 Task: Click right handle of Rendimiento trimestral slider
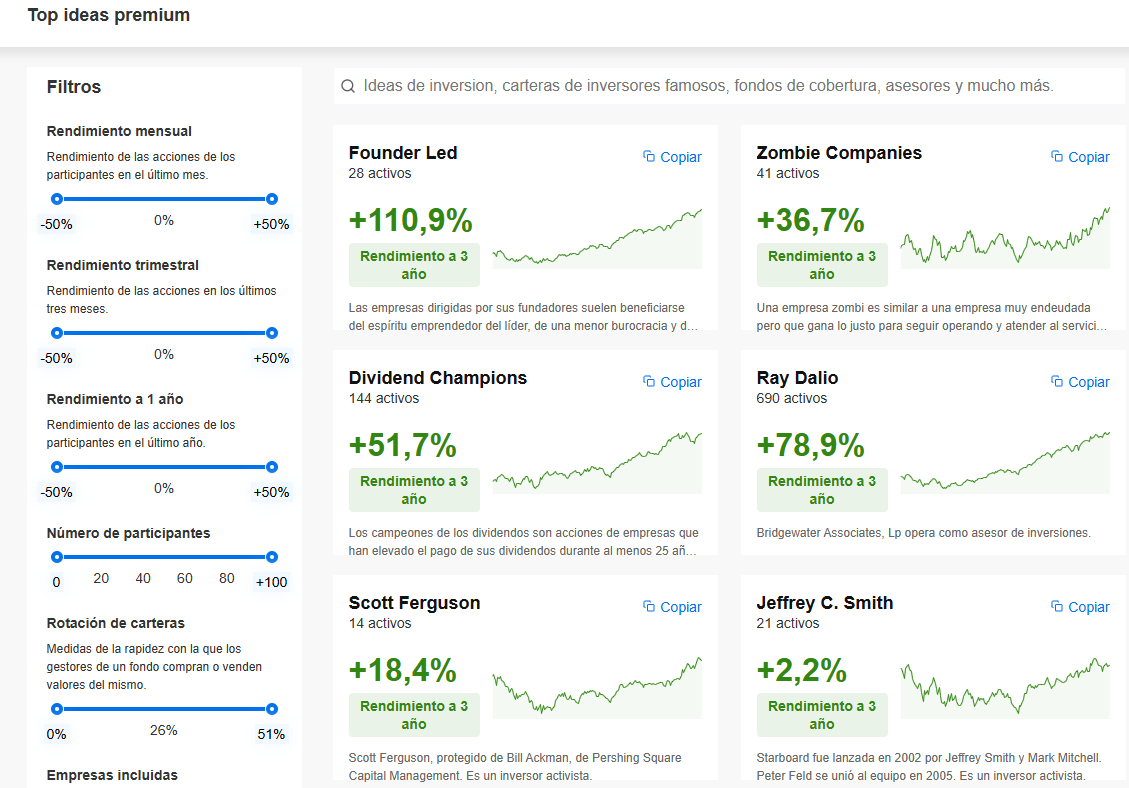tap(271, 333)
